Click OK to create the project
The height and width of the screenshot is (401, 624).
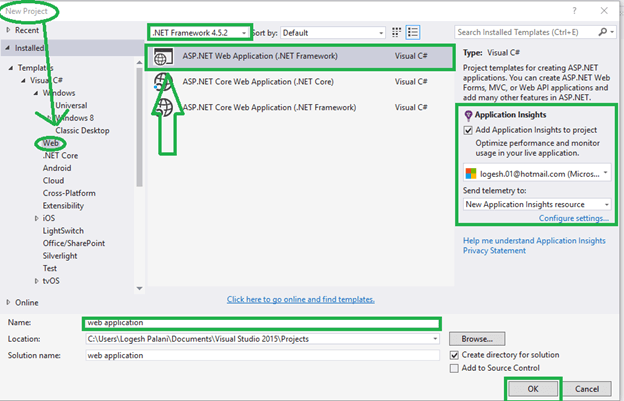(533, 389)
